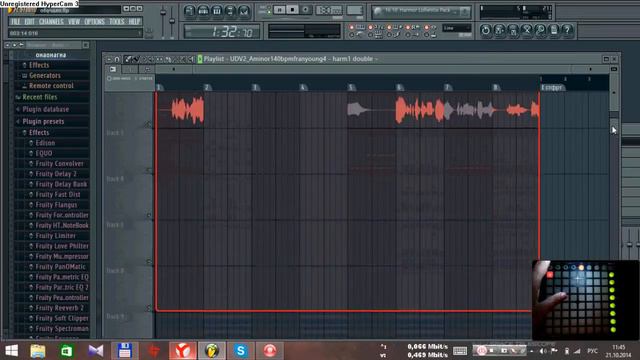
Task: Open the playlist view shortcut icon
Action: 189,11
